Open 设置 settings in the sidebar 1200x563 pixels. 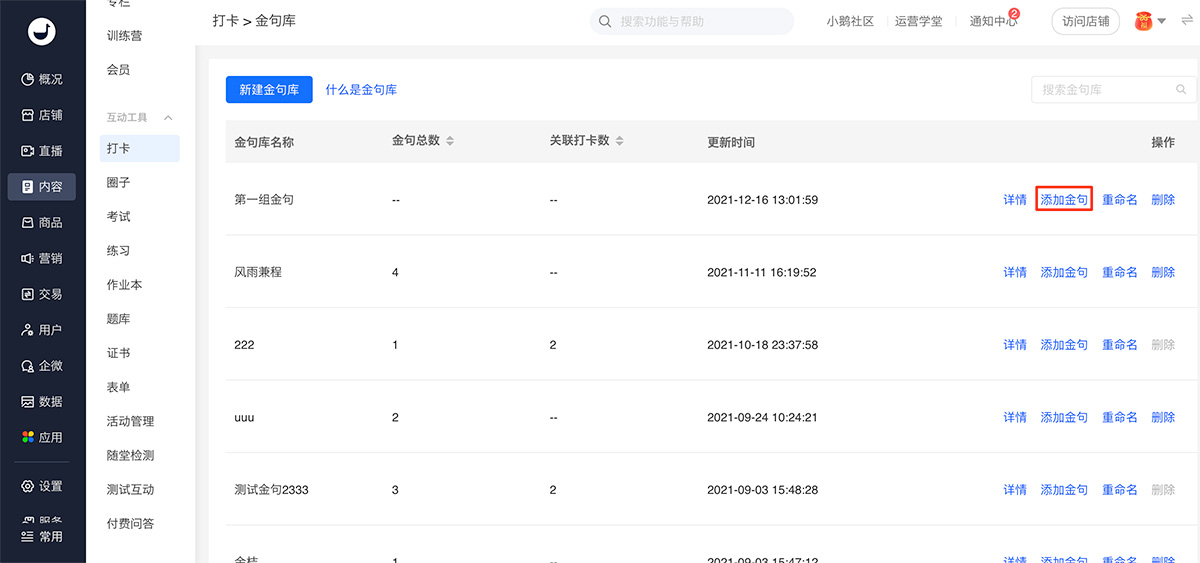(x=42, y=486)
